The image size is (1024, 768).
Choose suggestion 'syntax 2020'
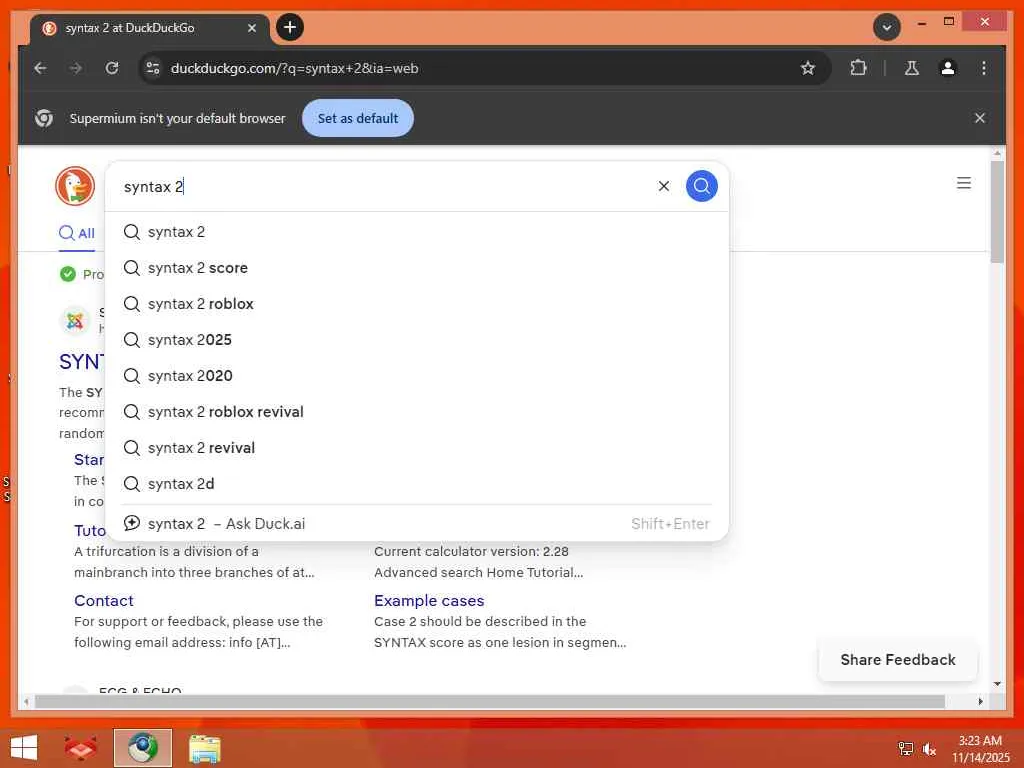coord(417,376)
